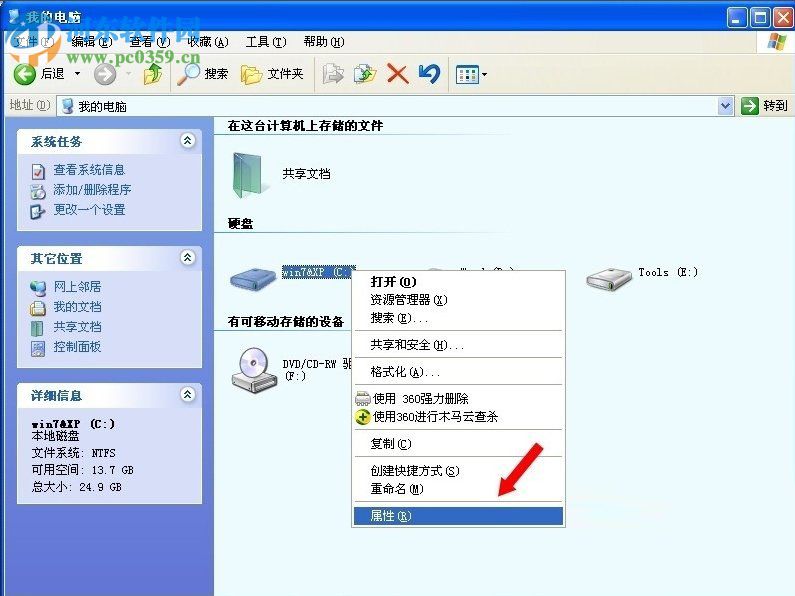Click the 更改一个设置 link
This screenshot has height=596, width=795.
click(89, 209)
